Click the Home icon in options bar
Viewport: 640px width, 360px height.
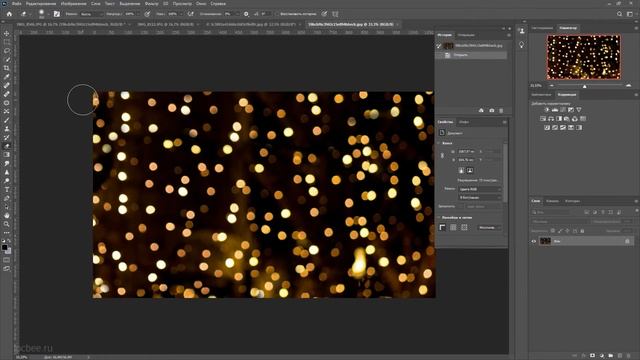(9, 14)
